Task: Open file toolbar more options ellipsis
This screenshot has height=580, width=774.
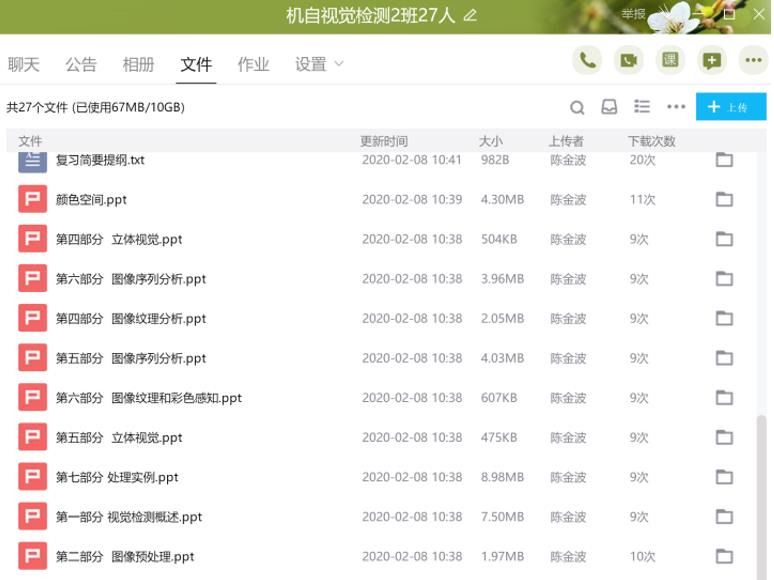Action: click(x=676, y=107)
